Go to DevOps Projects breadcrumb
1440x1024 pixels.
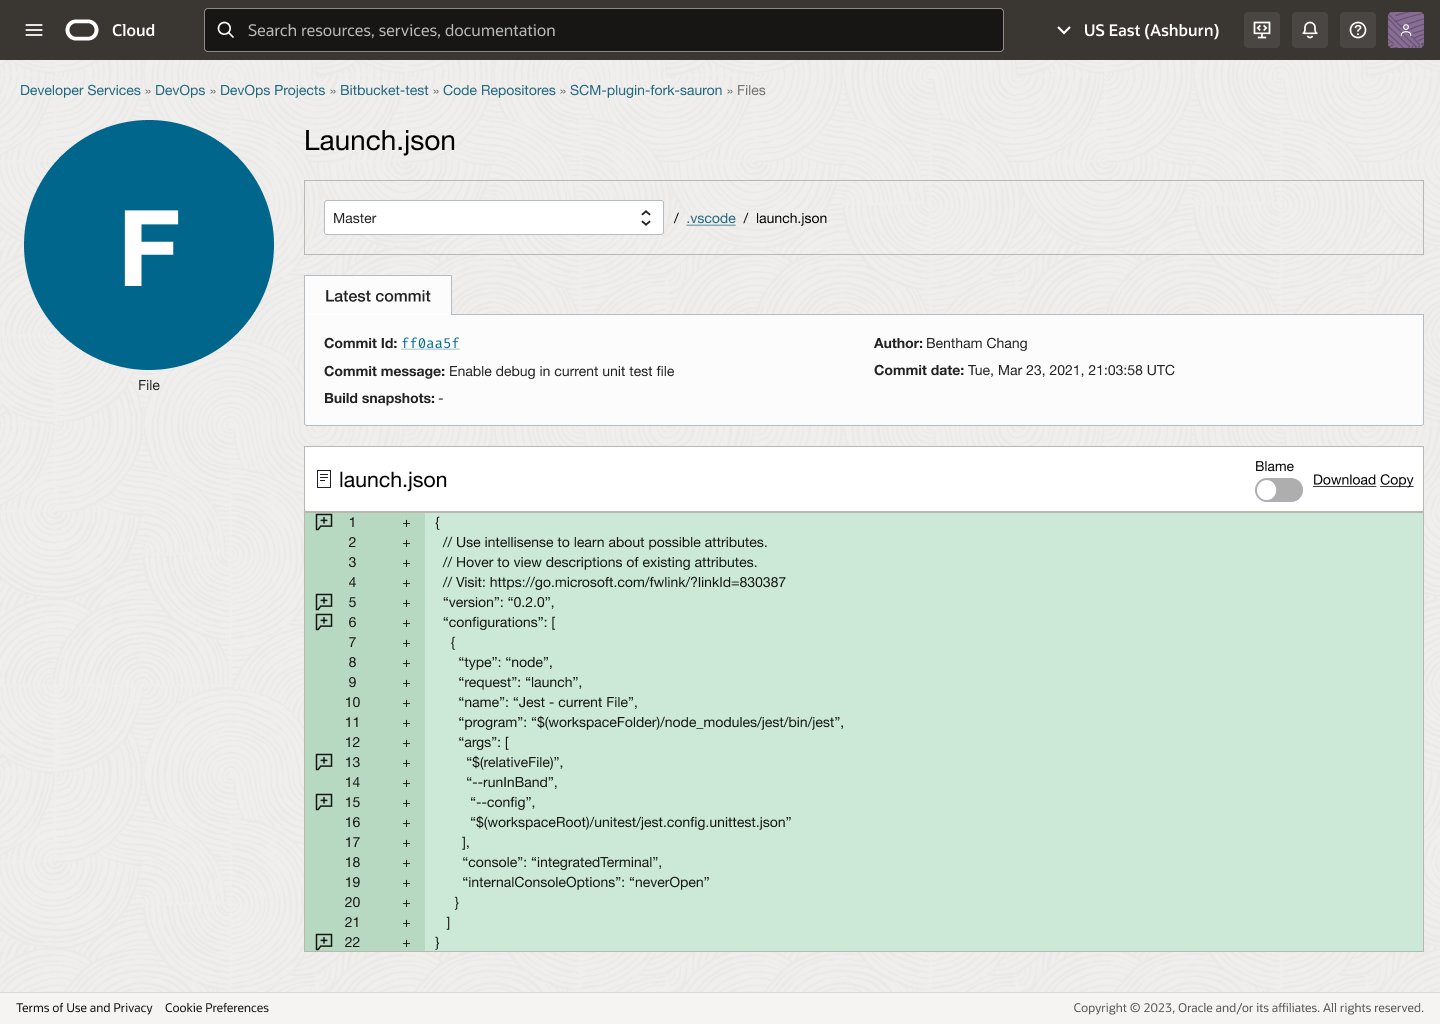[x=272, y=90]
